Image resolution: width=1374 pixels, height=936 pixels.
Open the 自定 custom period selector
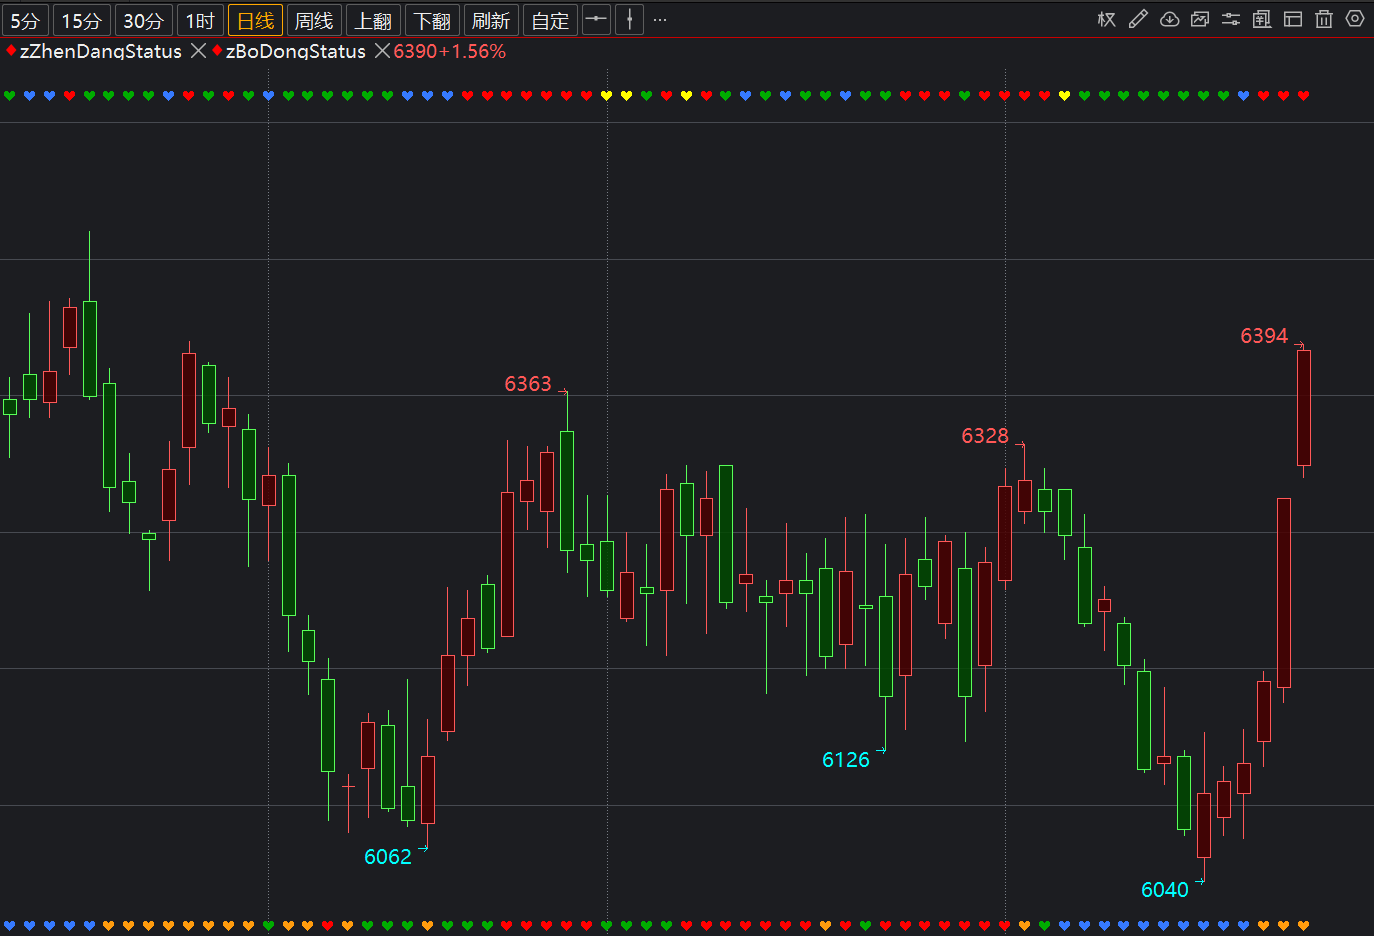[x=550, y=20]
